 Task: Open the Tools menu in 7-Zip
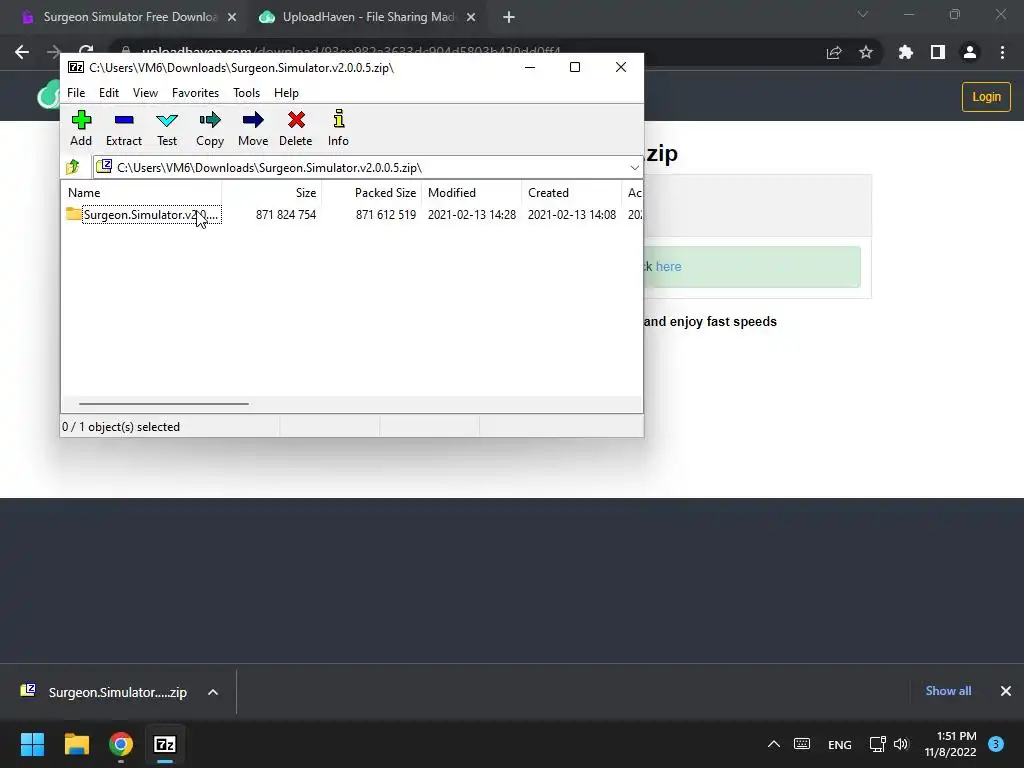point(246,93)
